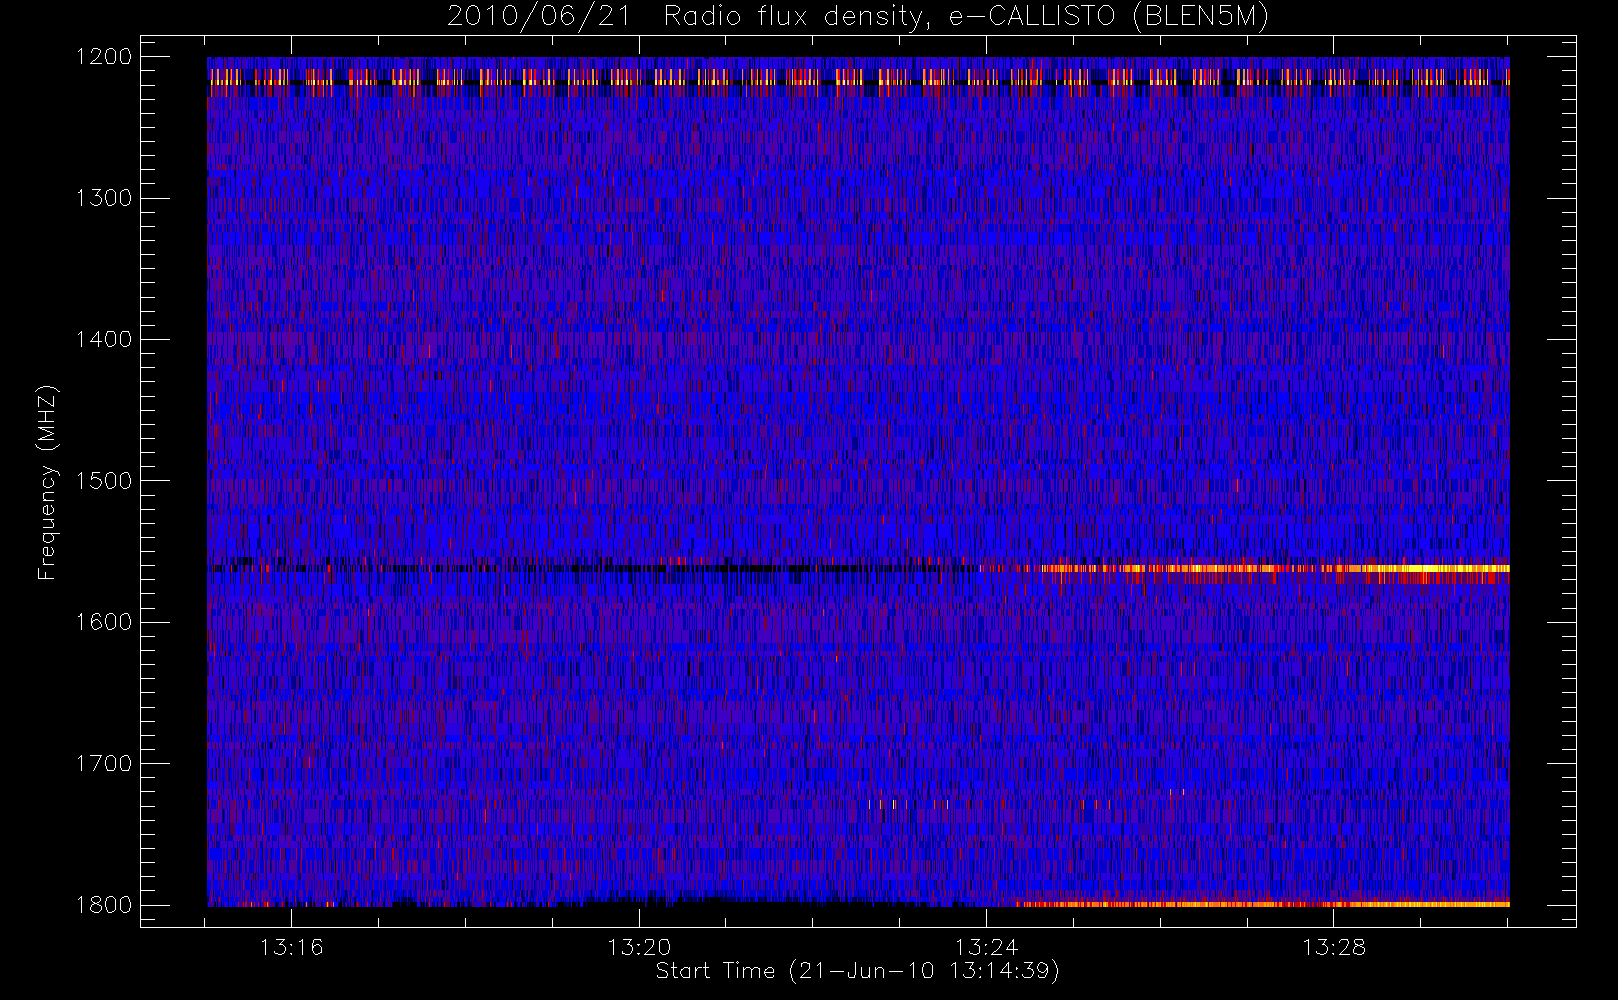The image size is (1618, 1000).
Task: Click the 1400 frequency tick label
Action: tap(103, 340)
